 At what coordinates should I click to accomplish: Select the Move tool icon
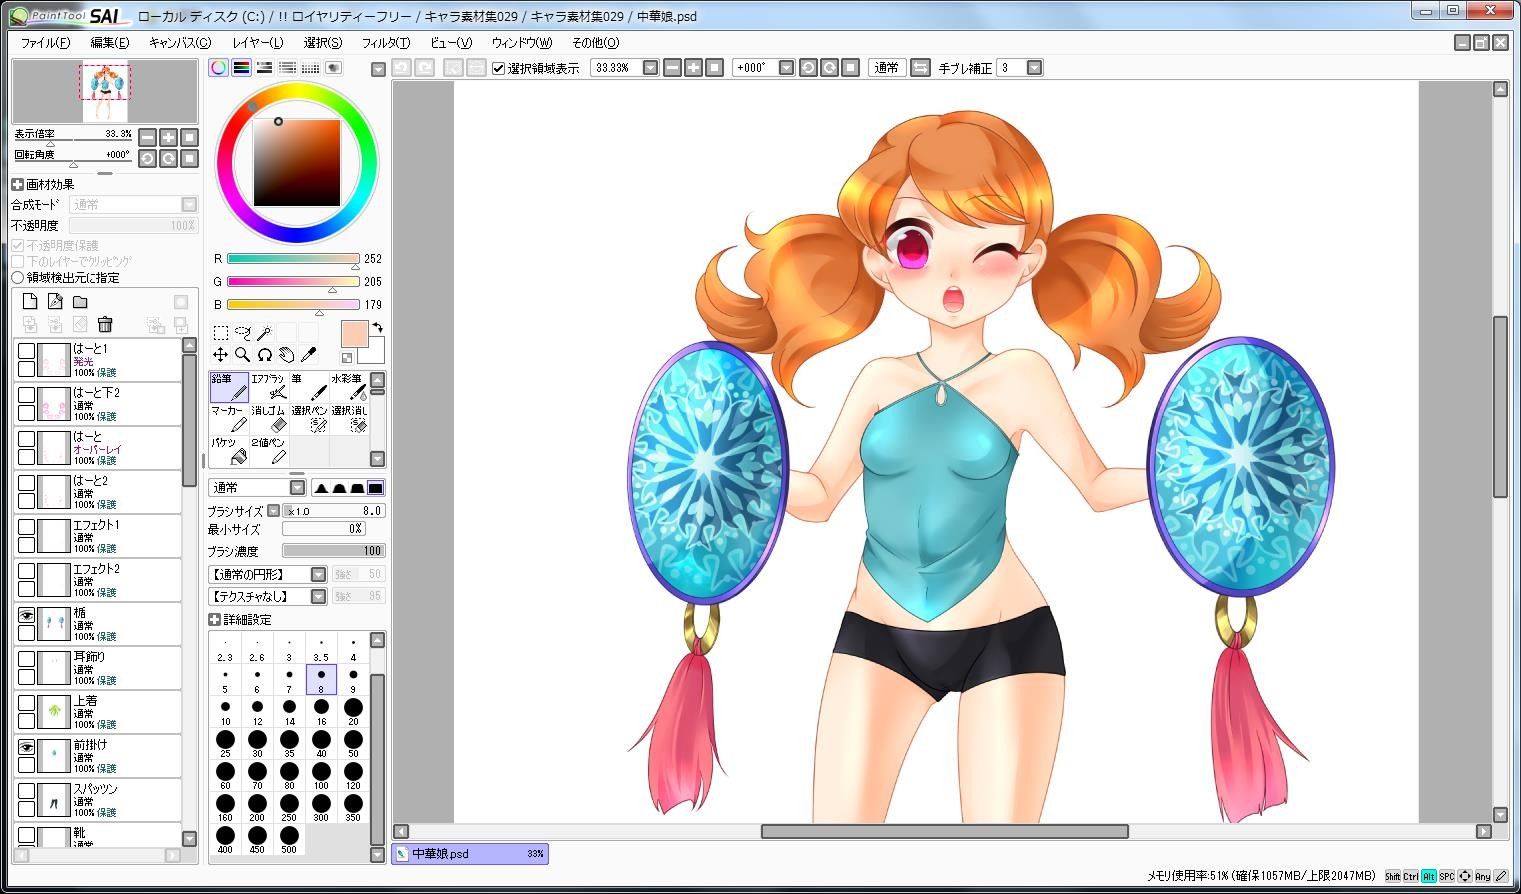click(x=220, y=355)
